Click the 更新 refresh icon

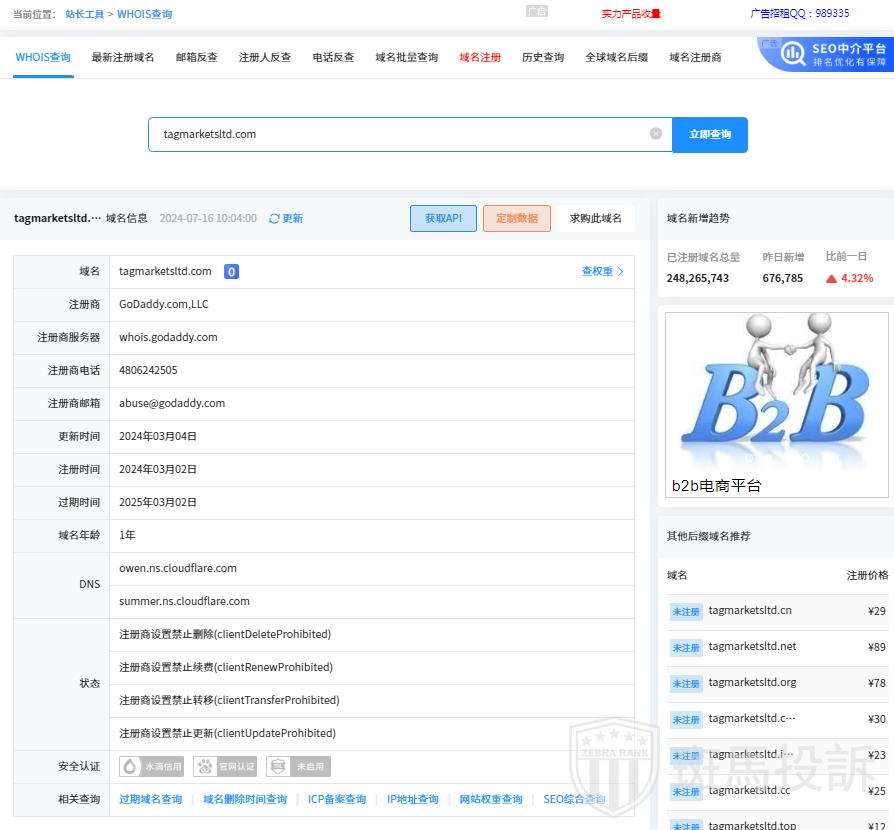pos(275,219)
